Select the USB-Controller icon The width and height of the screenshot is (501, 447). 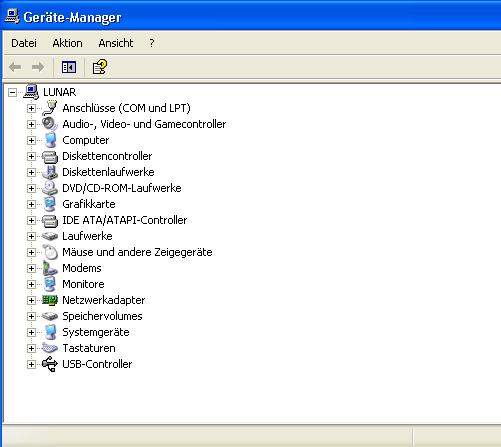click(x=50, y=364)
